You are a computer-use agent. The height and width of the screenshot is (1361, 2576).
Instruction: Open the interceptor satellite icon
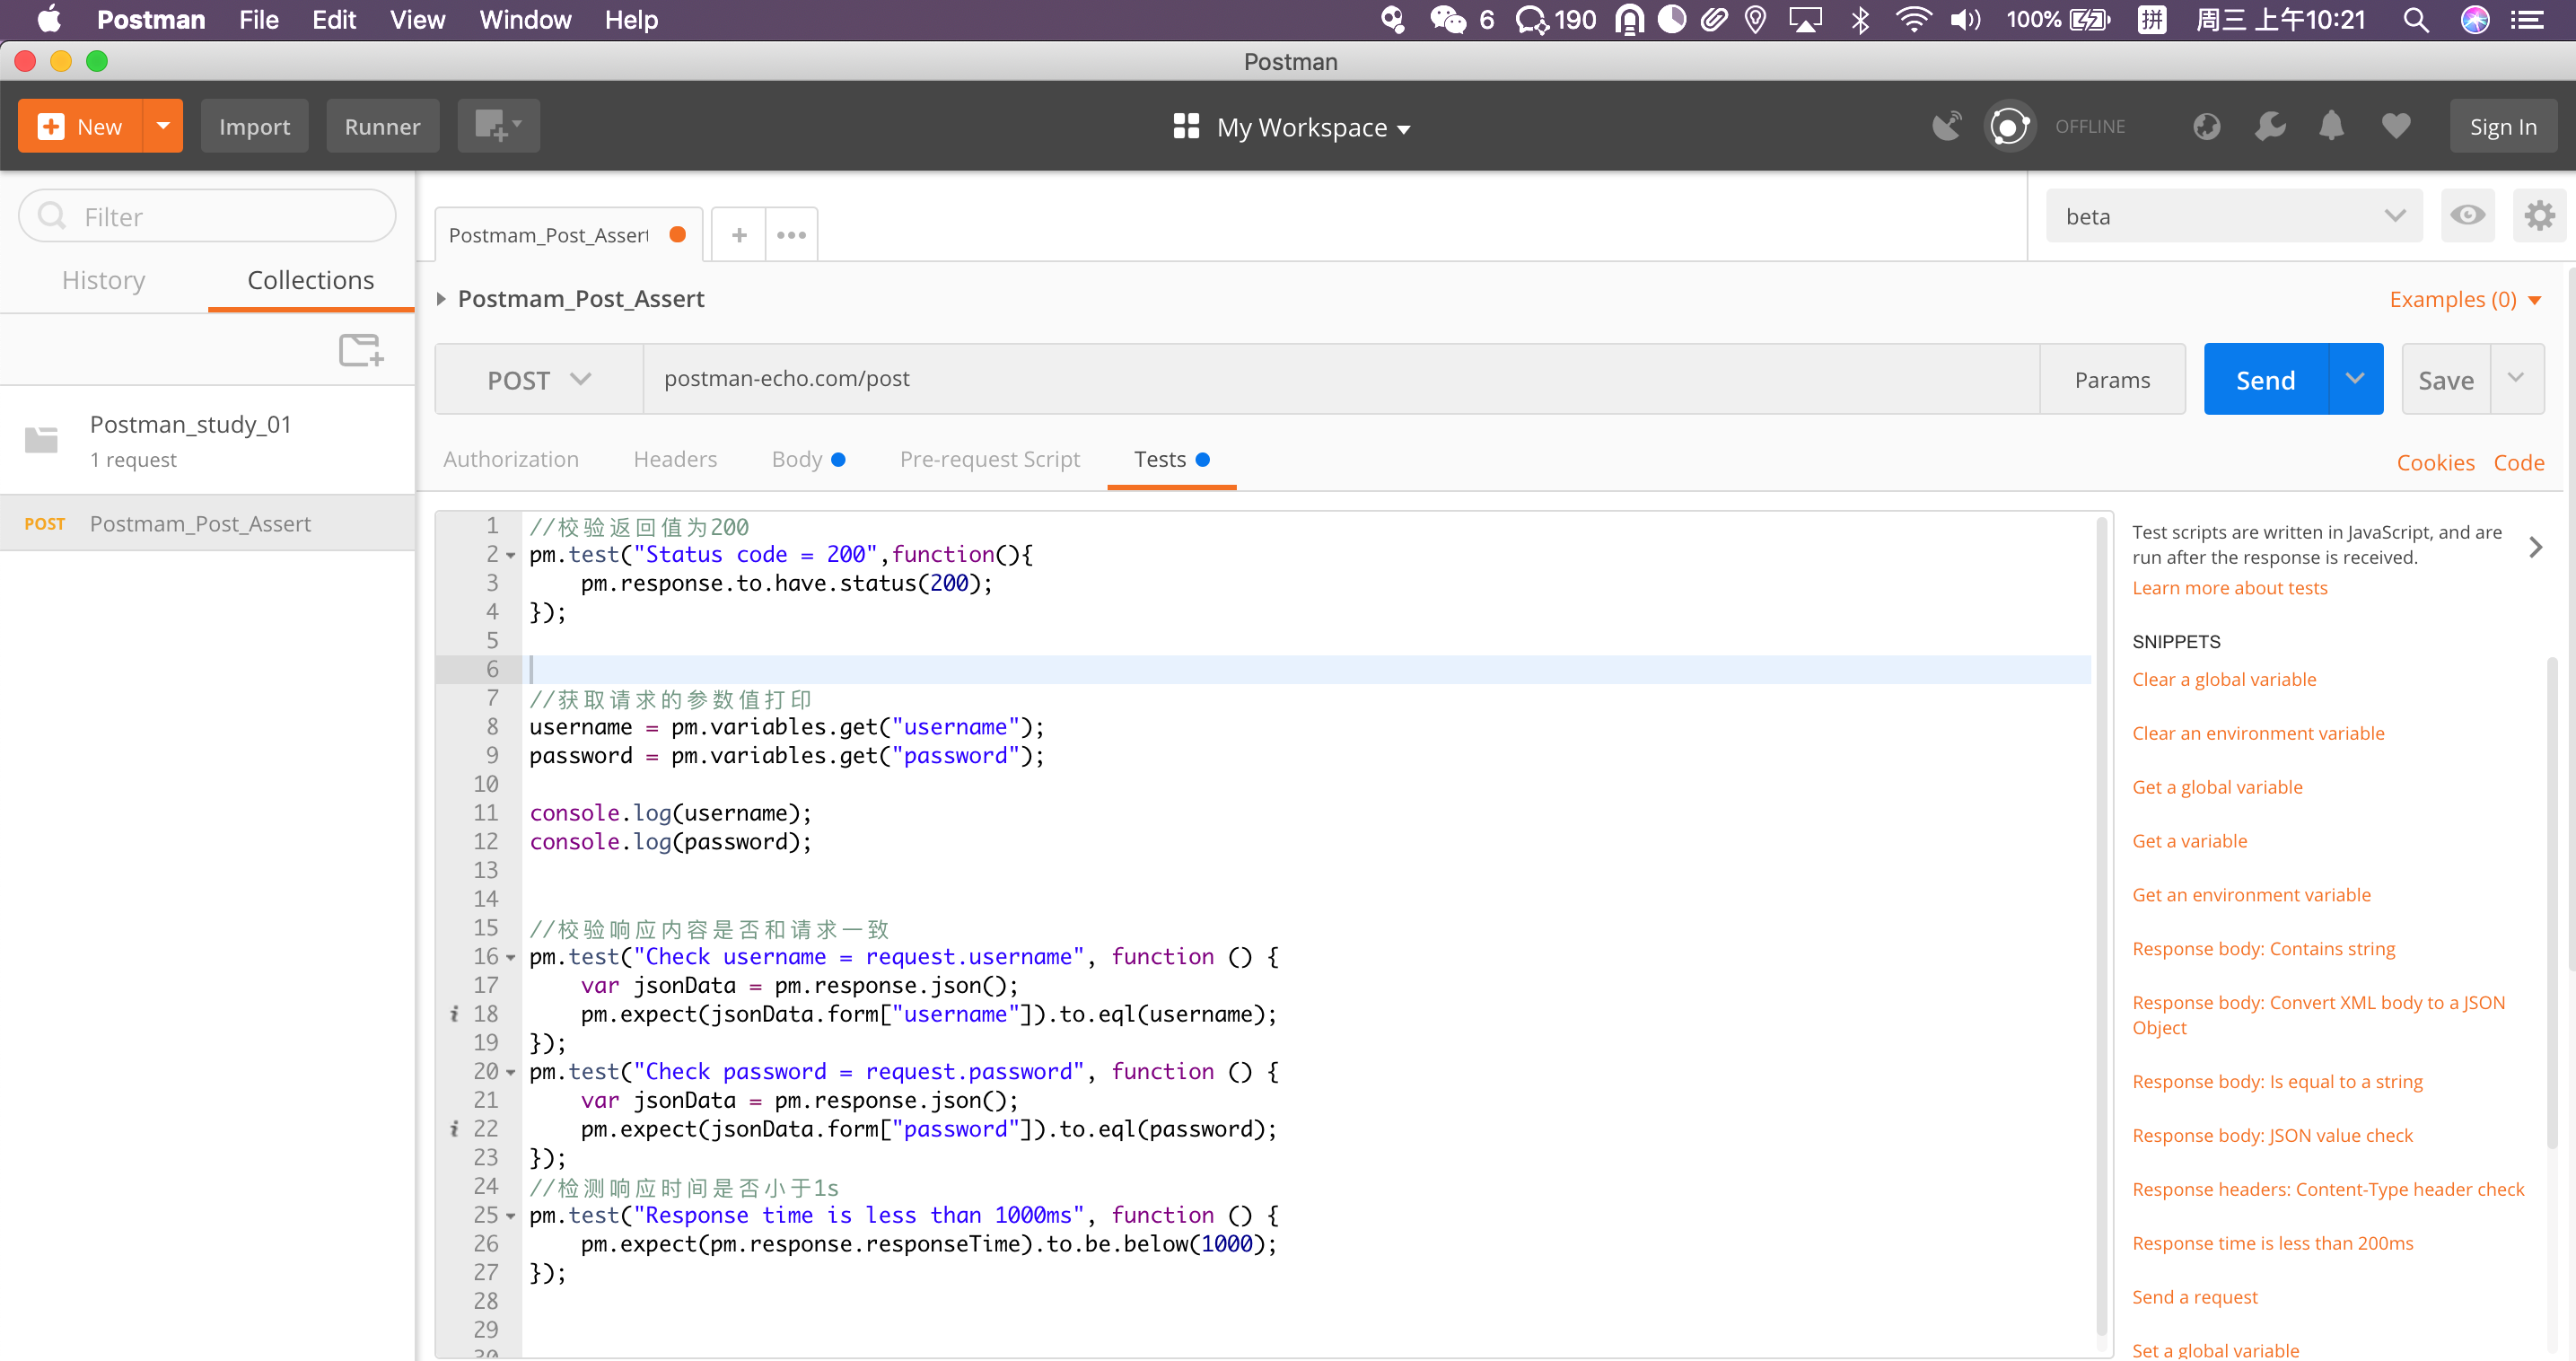pos(1946,126)
